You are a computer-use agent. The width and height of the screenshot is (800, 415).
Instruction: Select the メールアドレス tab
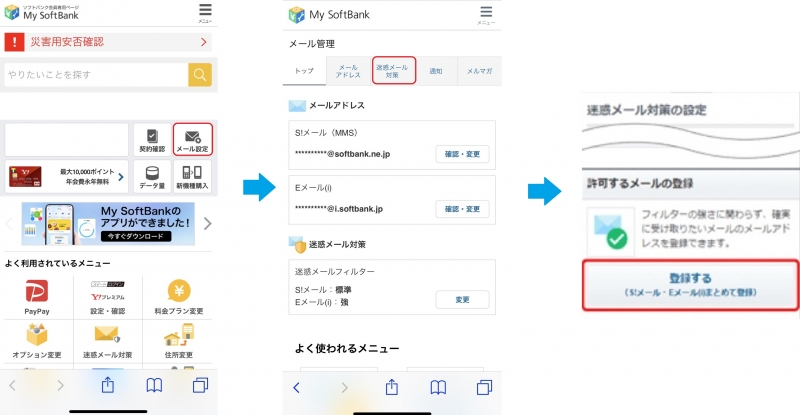(349, 71)
